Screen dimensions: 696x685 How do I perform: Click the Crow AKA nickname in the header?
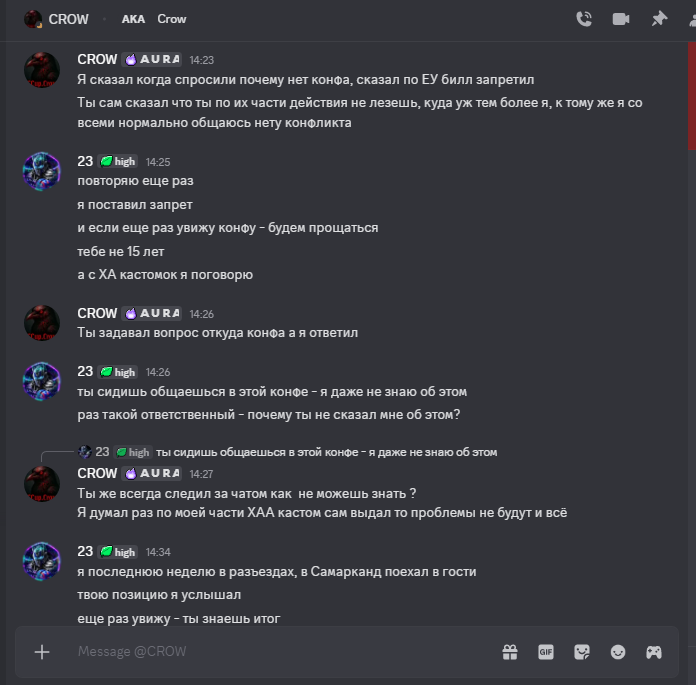pos(172,19)
